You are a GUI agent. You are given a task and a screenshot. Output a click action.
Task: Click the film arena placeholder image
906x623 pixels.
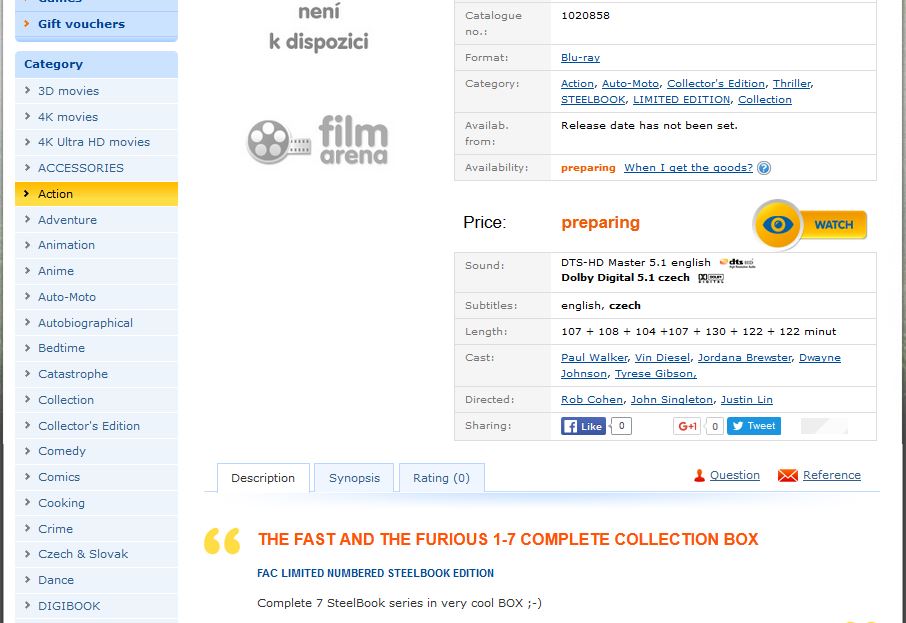pos(317,140)
